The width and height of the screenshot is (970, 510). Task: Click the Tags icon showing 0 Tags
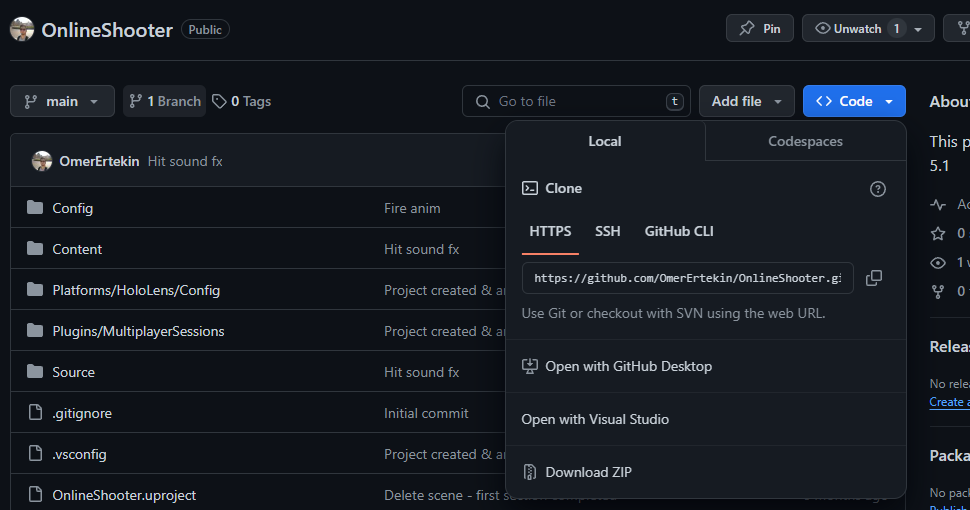[x=219, y=101]
